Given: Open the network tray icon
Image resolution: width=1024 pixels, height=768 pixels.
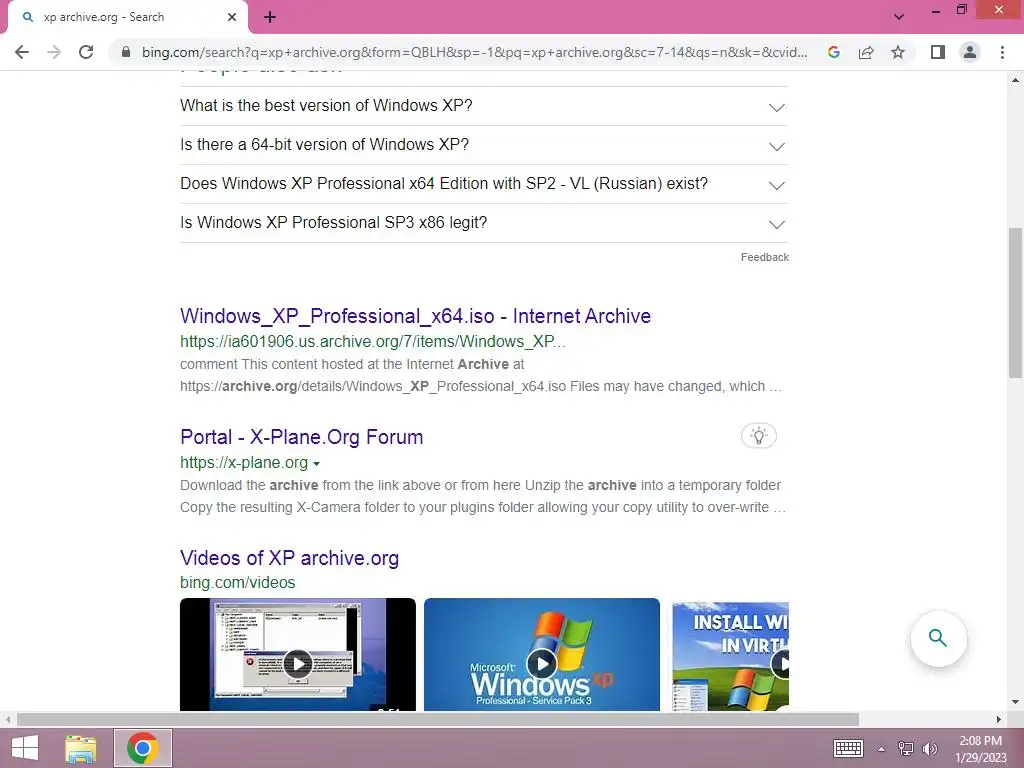Looking at the screenshot, I should point(906,749).
